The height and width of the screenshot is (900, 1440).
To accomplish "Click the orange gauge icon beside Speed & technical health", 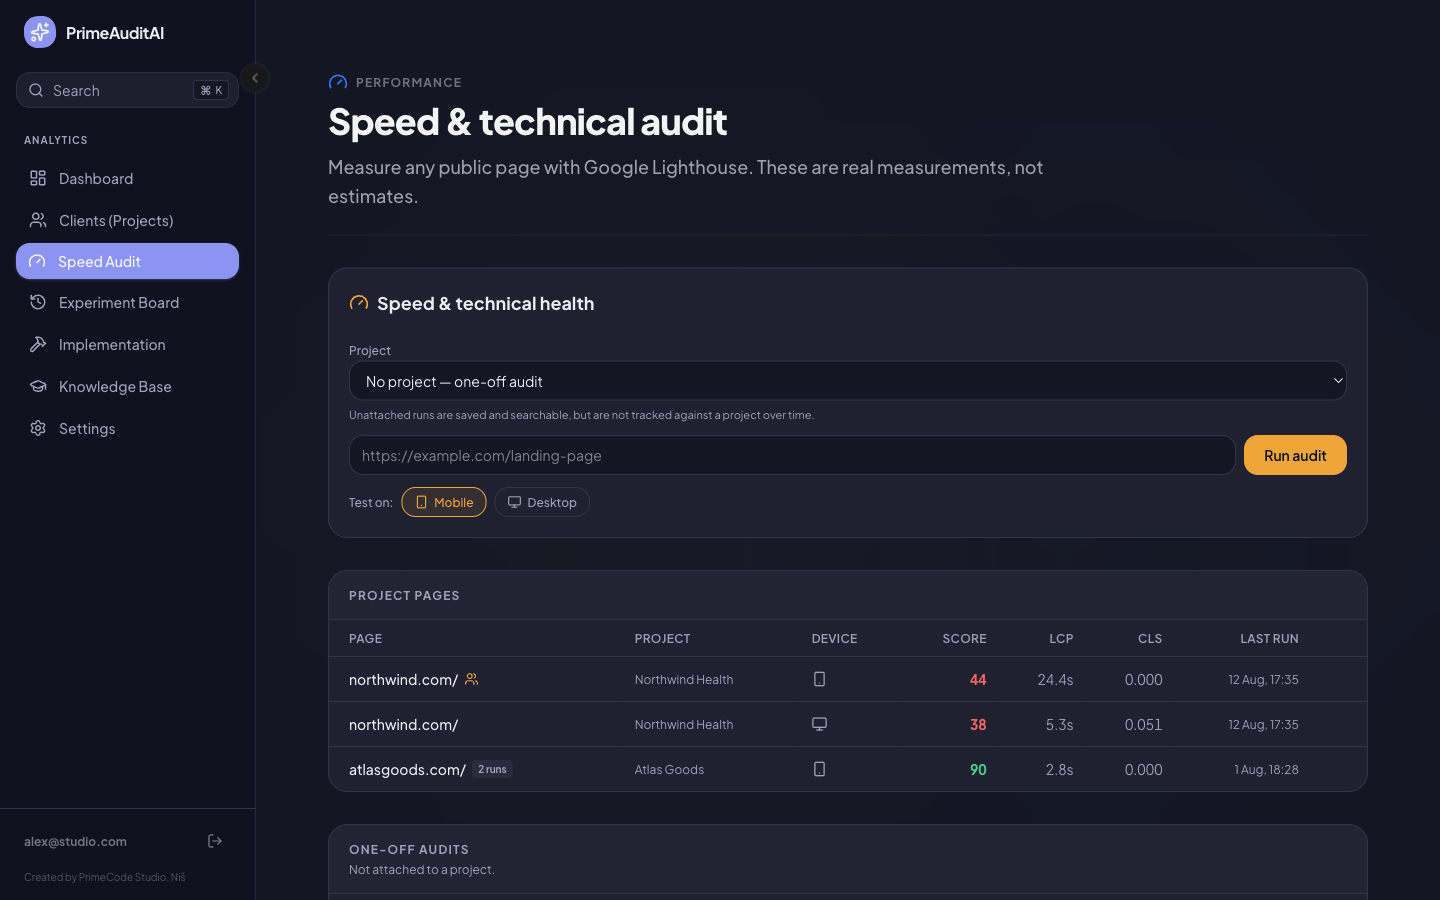I will 359,303.
